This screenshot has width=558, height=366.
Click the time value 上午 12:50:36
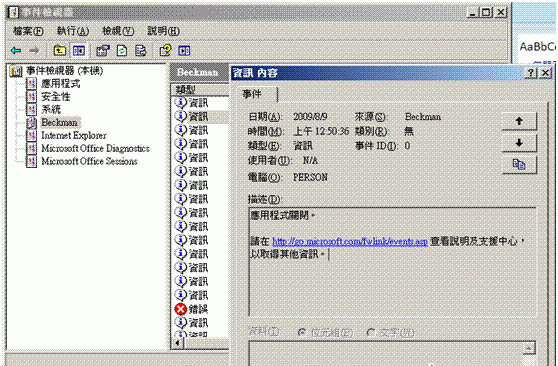(321, 131)
